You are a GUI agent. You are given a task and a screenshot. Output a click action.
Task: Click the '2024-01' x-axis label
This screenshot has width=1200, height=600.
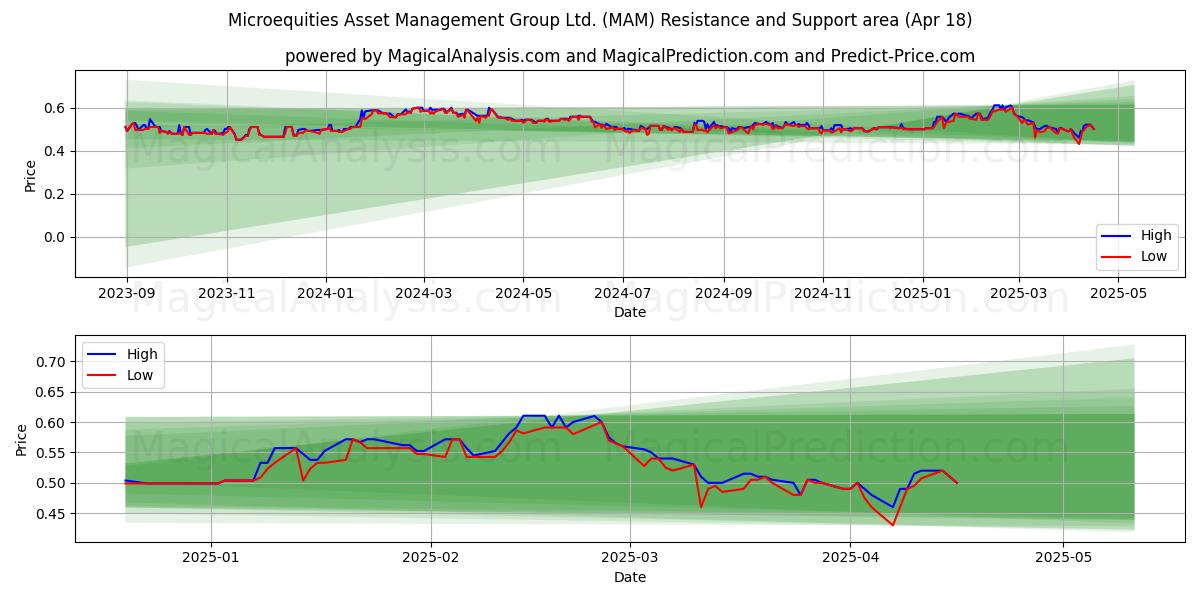pyautogui.click(x=326, y=294)
